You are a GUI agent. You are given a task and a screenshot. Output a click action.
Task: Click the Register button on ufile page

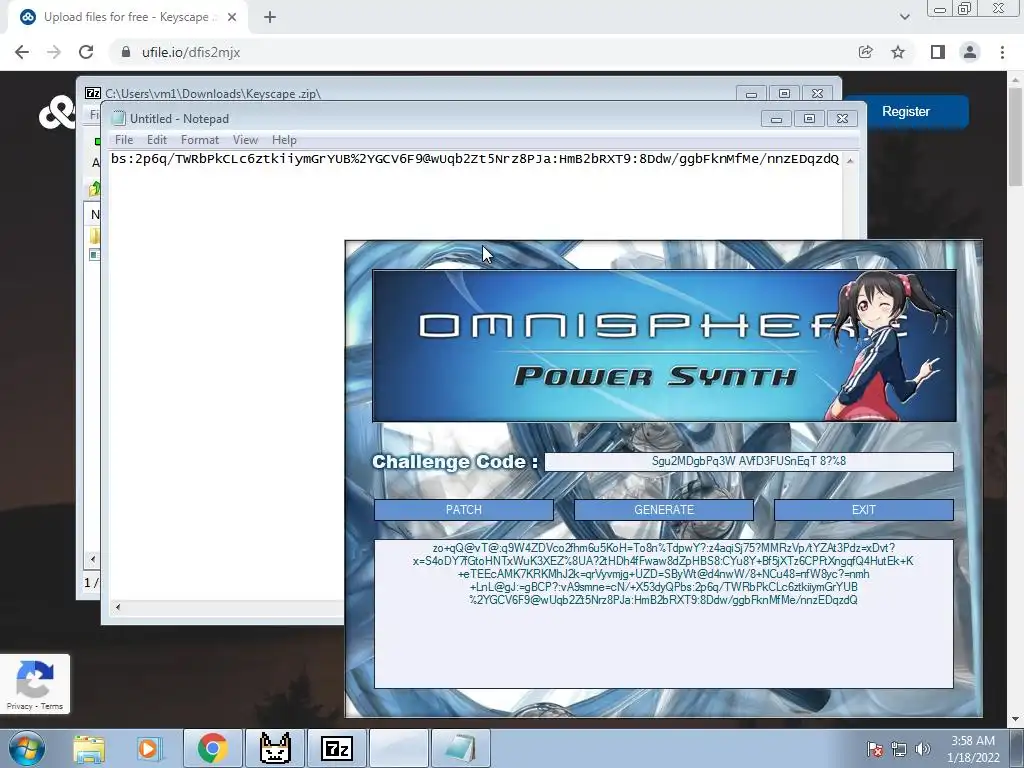point(906,112)
